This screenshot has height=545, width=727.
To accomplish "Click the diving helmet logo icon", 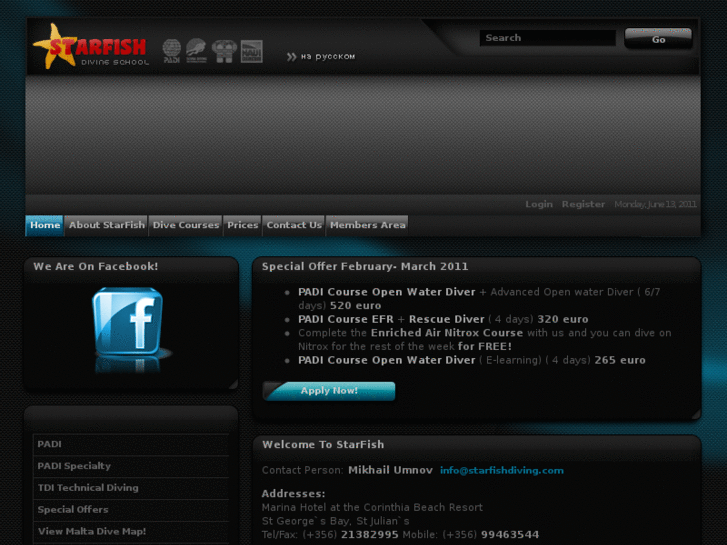I will [224, 51].
